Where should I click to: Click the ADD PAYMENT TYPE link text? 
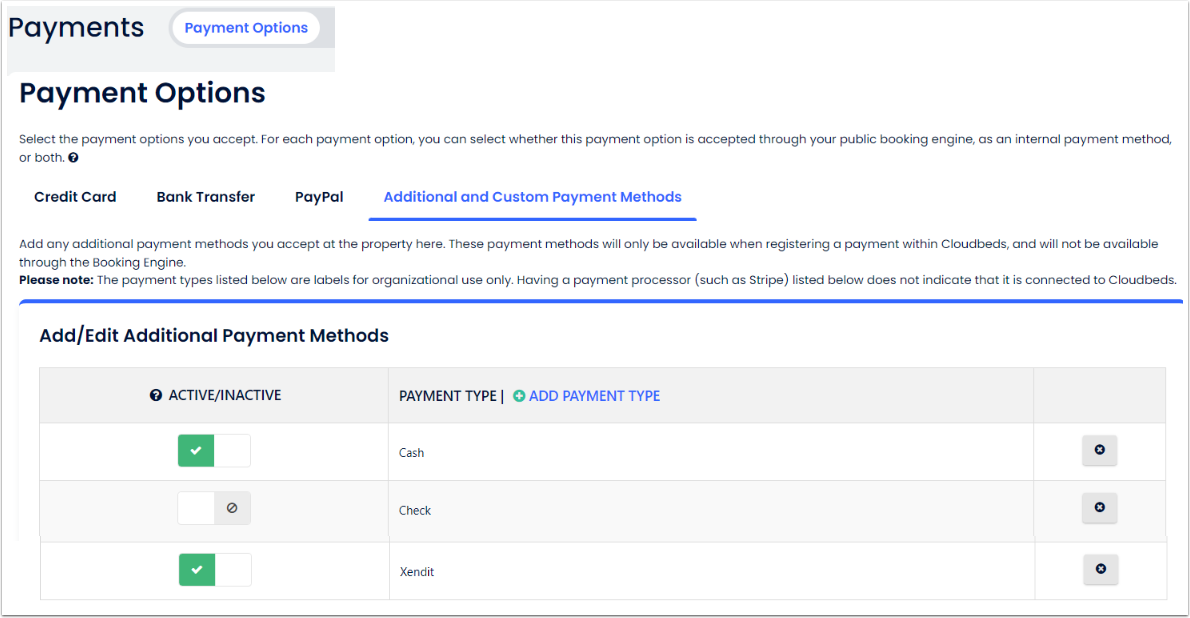tap(594, 396)
